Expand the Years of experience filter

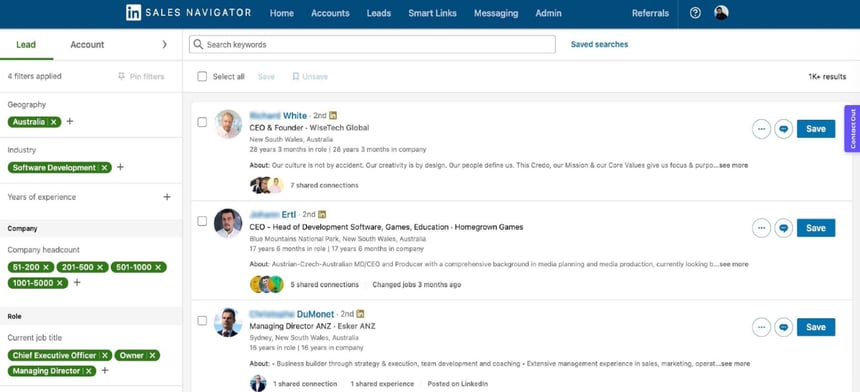tap(167, 197)
